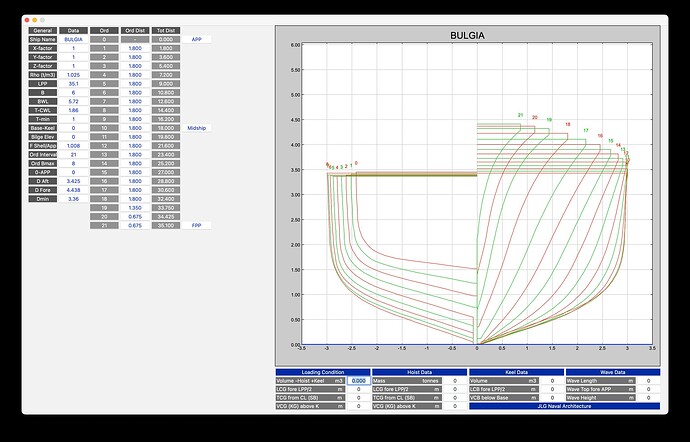Select the Hoist Data Mass value field

click(457, 381)
